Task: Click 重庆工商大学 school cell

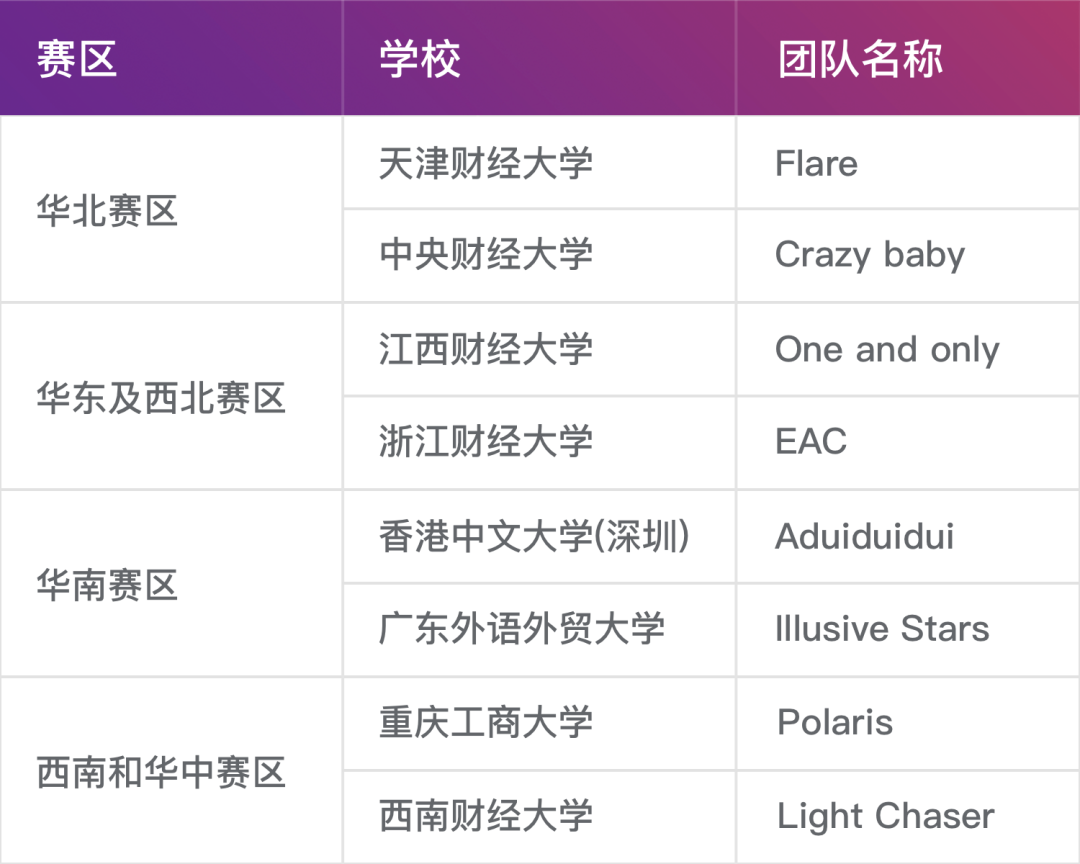Action: click(539, 723)
